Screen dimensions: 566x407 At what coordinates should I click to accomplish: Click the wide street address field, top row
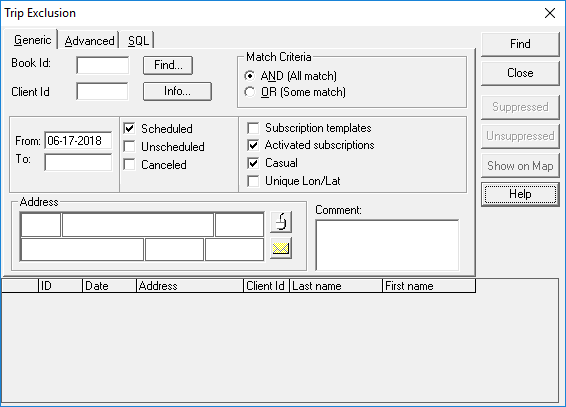(x=138, y=225)
